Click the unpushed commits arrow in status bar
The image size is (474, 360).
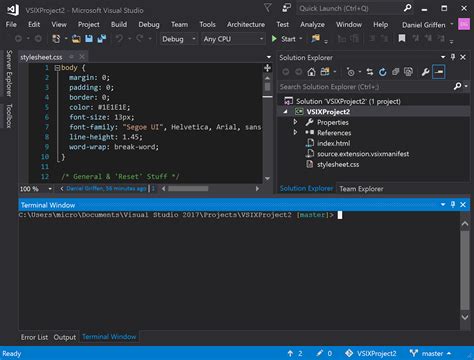pos(290,353)
